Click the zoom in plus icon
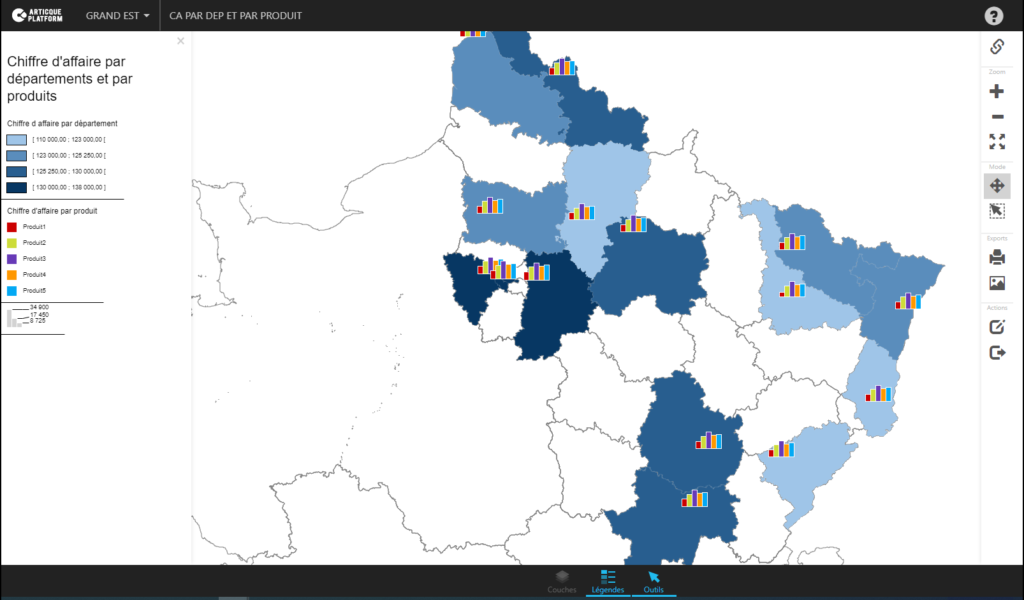Image resolution: width=1024 pixels, height=600 pixels. [x=996, y=90]
